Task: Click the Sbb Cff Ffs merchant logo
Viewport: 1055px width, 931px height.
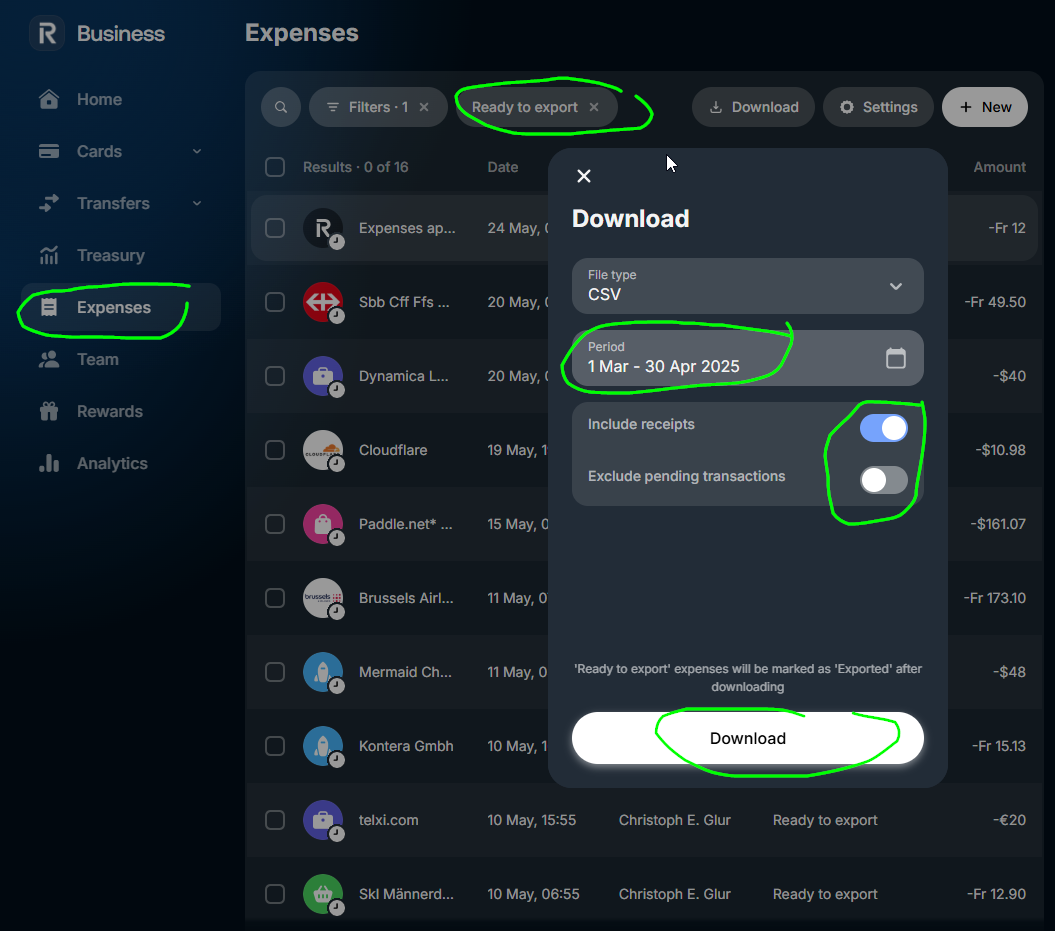Action: [323, 302]
